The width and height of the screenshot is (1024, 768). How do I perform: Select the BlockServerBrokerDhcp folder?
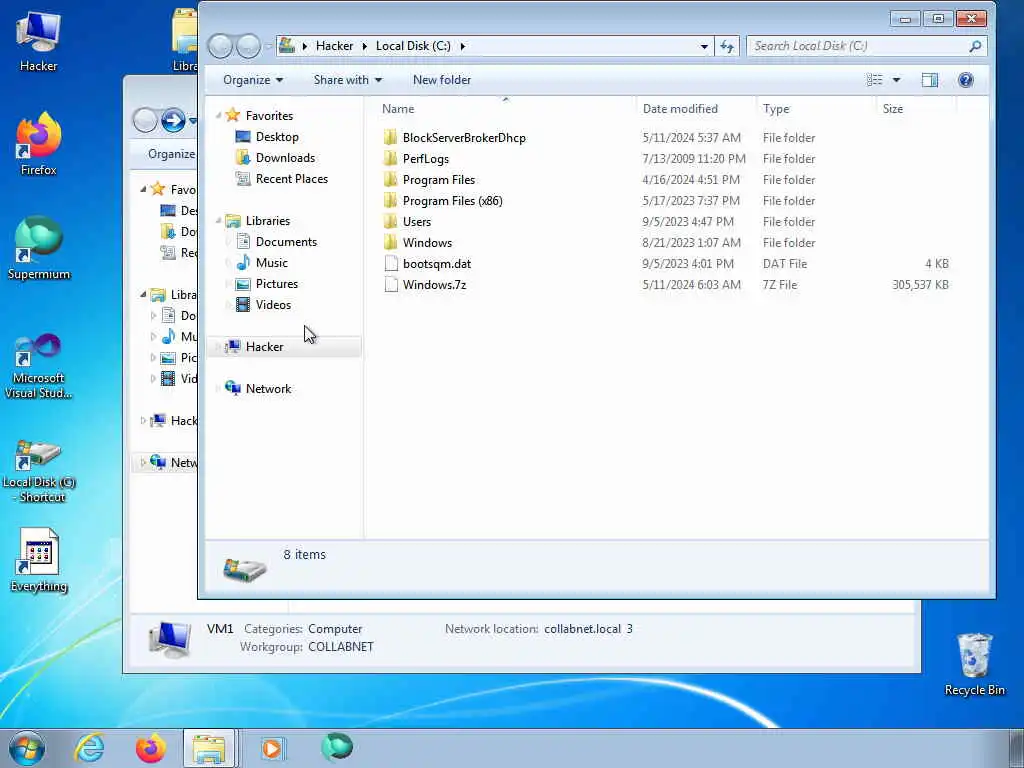[x=464, y=138]
